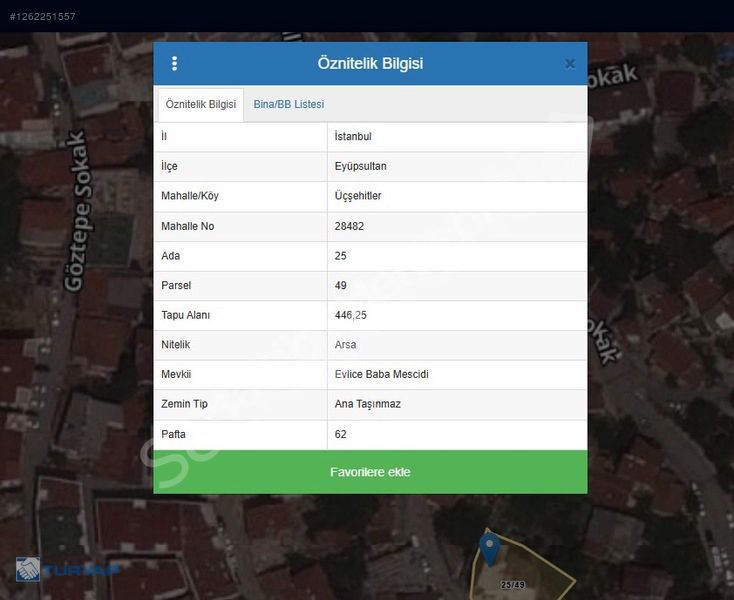The width and height of the screenshot is (734, 600).
Task: Select the Ana Taşınmaz value cell
Action: [367, 404]
